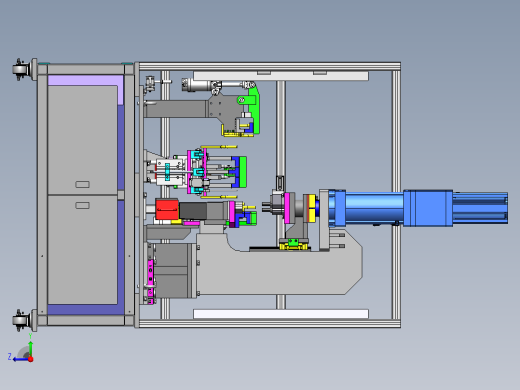
Task: Click the dark grey motor beside red block
Action: tap(193, 211)
